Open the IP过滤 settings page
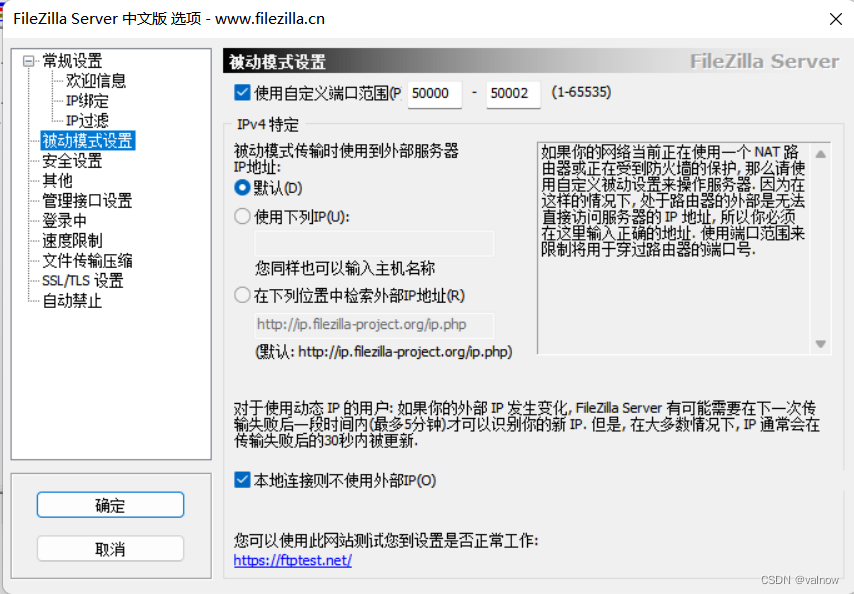This screenshot has width=854, height=594. [x=87, y=121]
